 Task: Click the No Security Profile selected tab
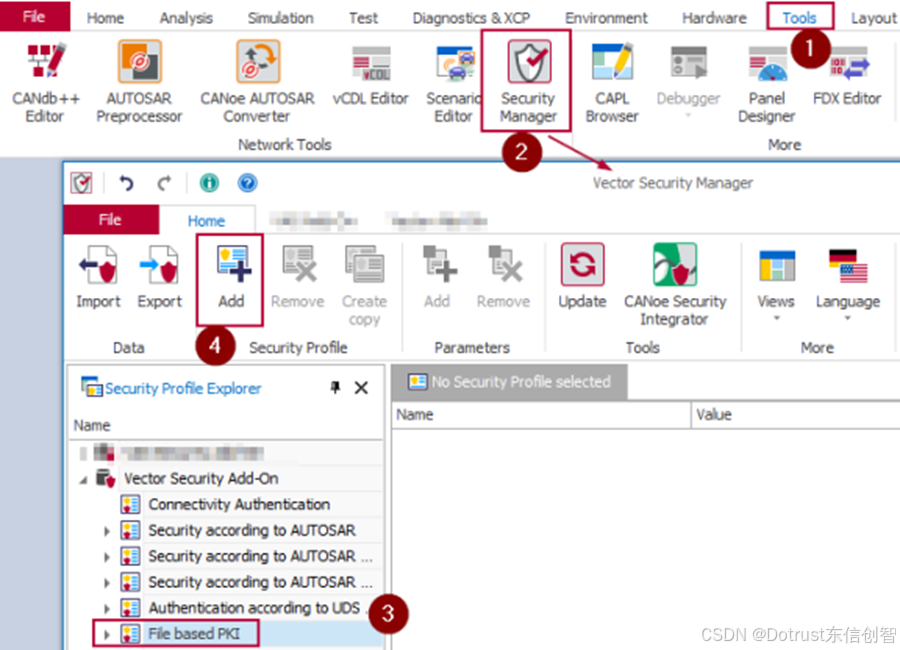[x=509, y=382]
